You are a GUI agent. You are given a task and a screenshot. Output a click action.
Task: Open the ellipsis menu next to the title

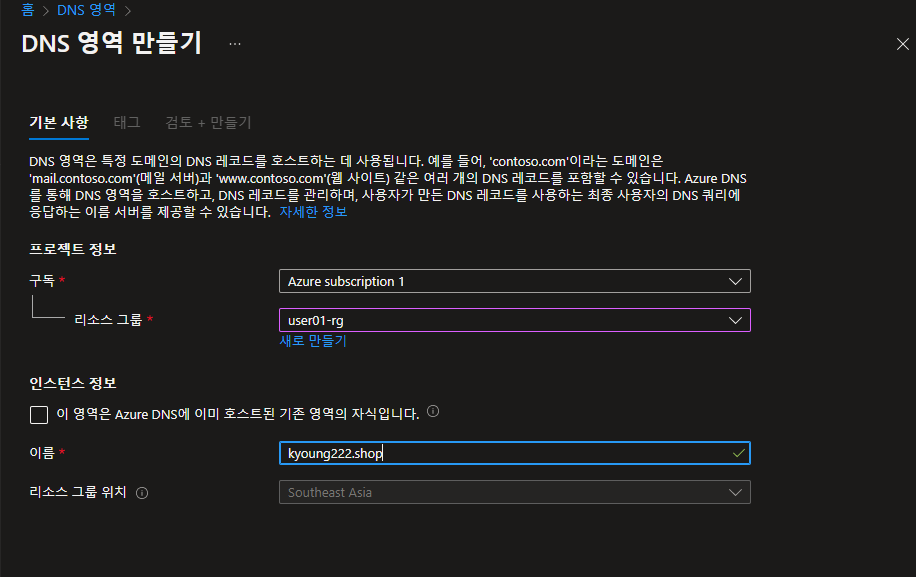point(235,44)
